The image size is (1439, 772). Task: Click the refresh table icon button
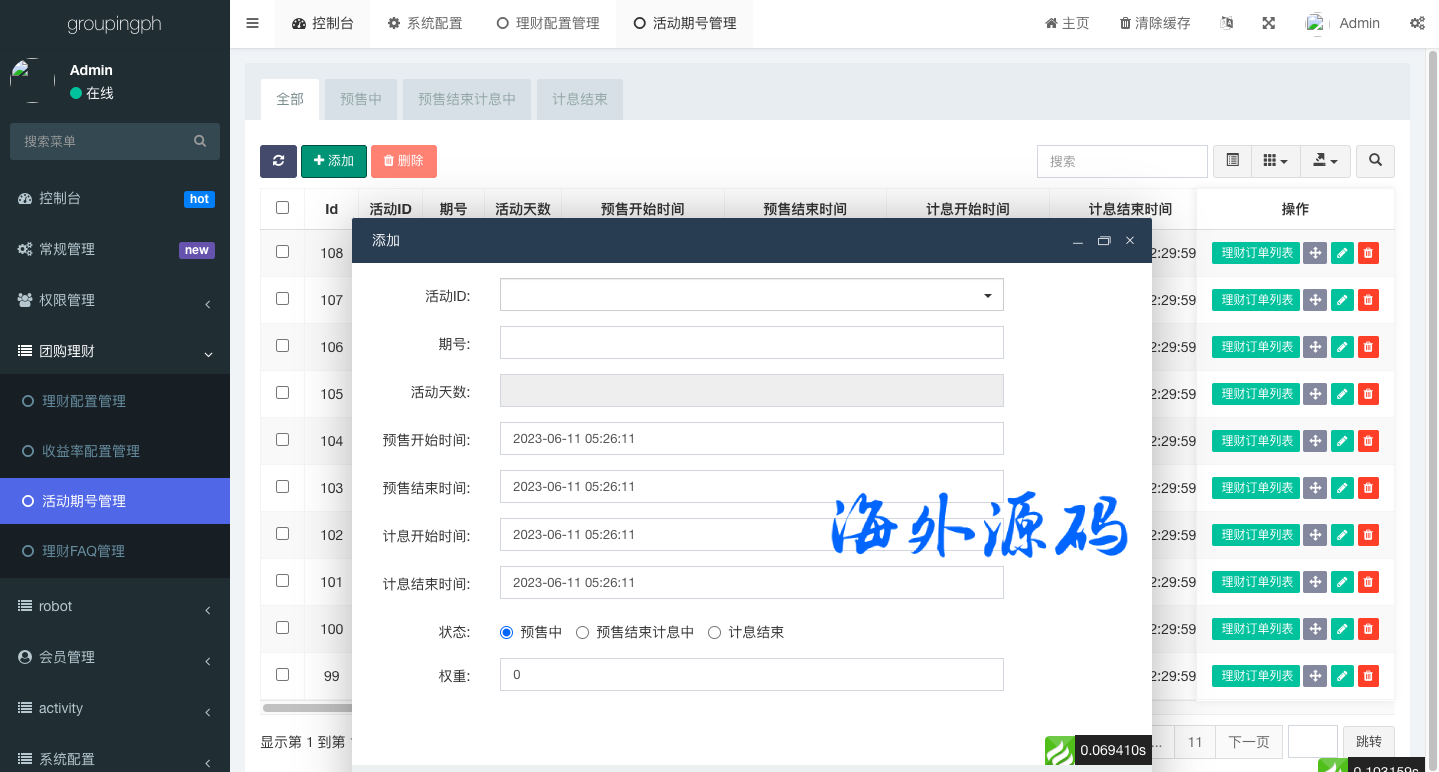(278, 161)
